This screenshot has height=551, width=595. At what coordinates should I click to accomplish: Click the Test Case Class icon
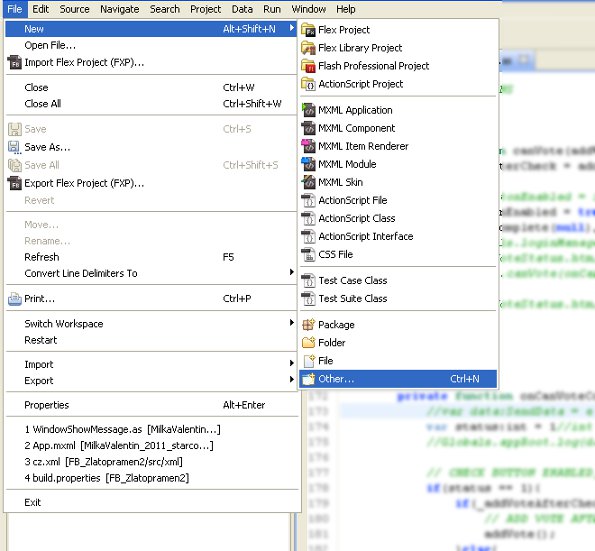(x=308, y=280)
